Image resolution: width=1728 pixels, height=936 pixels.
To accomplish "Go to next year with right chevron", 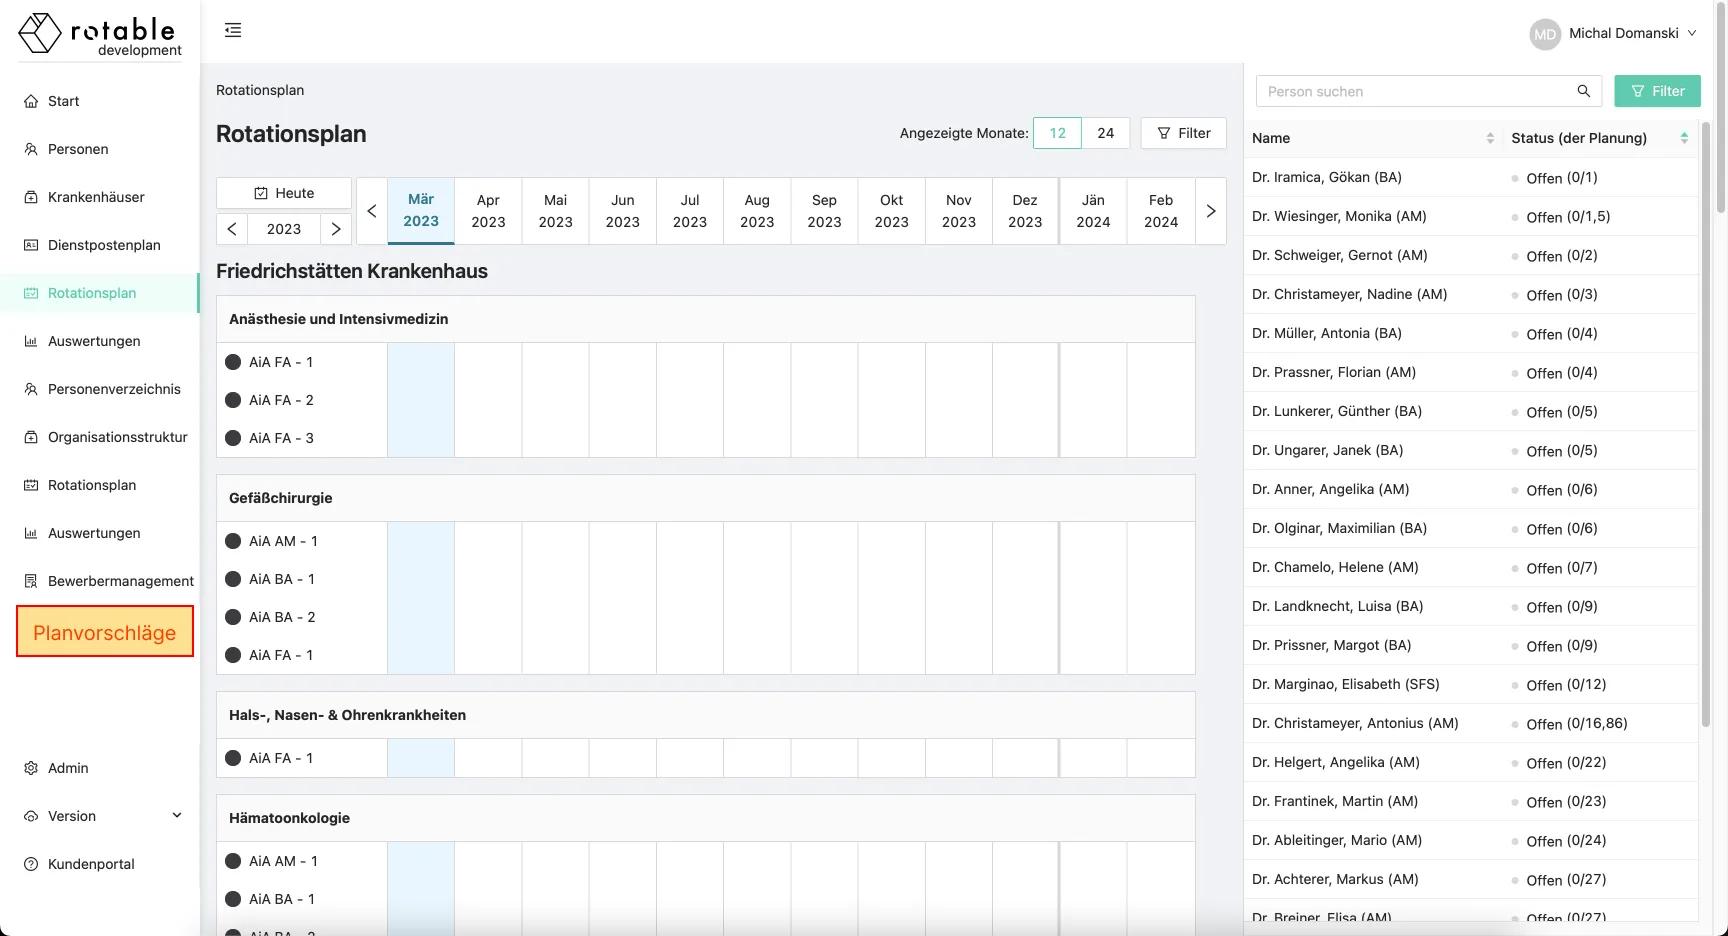I will click(x=336, y=229).
